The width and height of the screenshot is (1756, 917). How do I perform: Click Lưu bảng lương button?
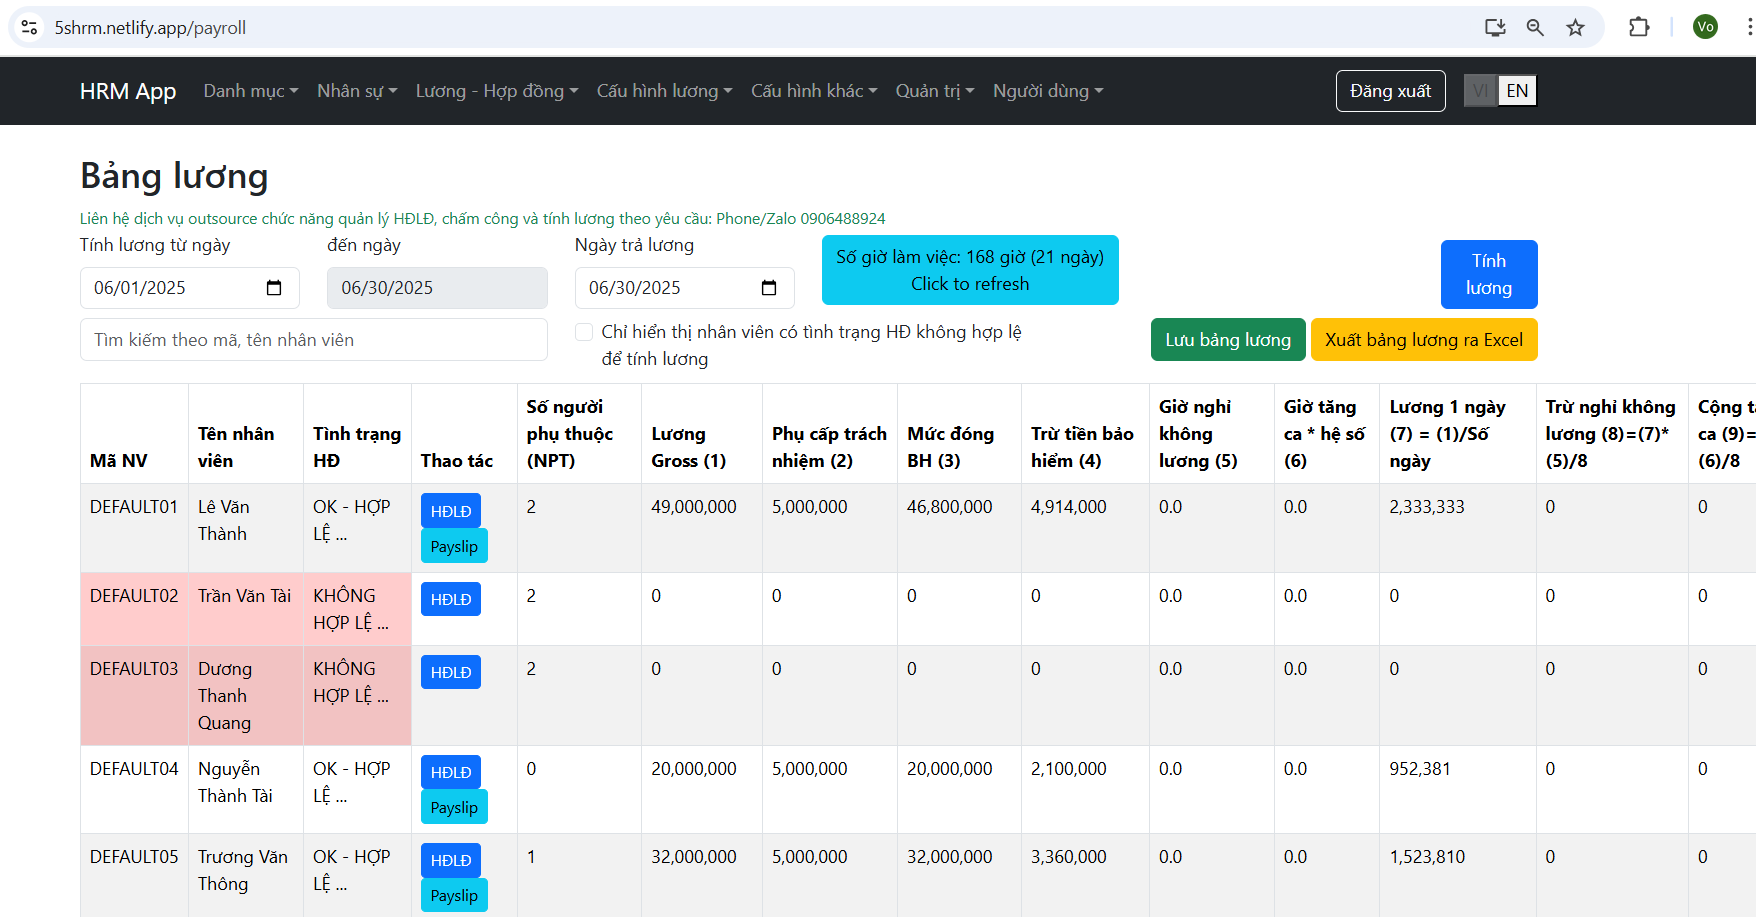point(1228,339)
